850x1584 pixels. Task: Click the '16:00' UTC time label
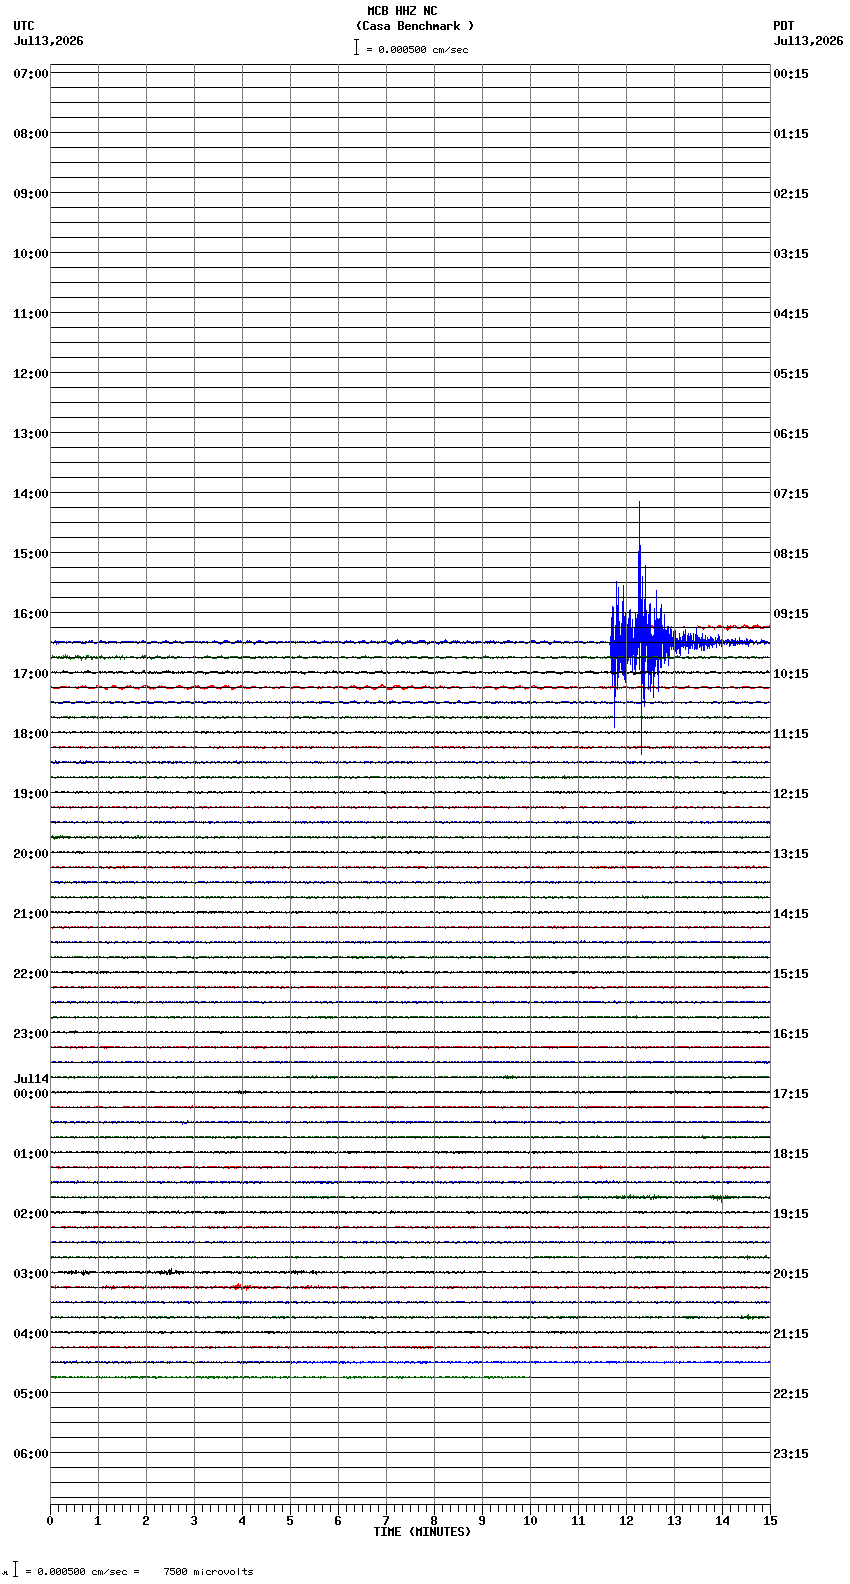[x=31, y=614]
